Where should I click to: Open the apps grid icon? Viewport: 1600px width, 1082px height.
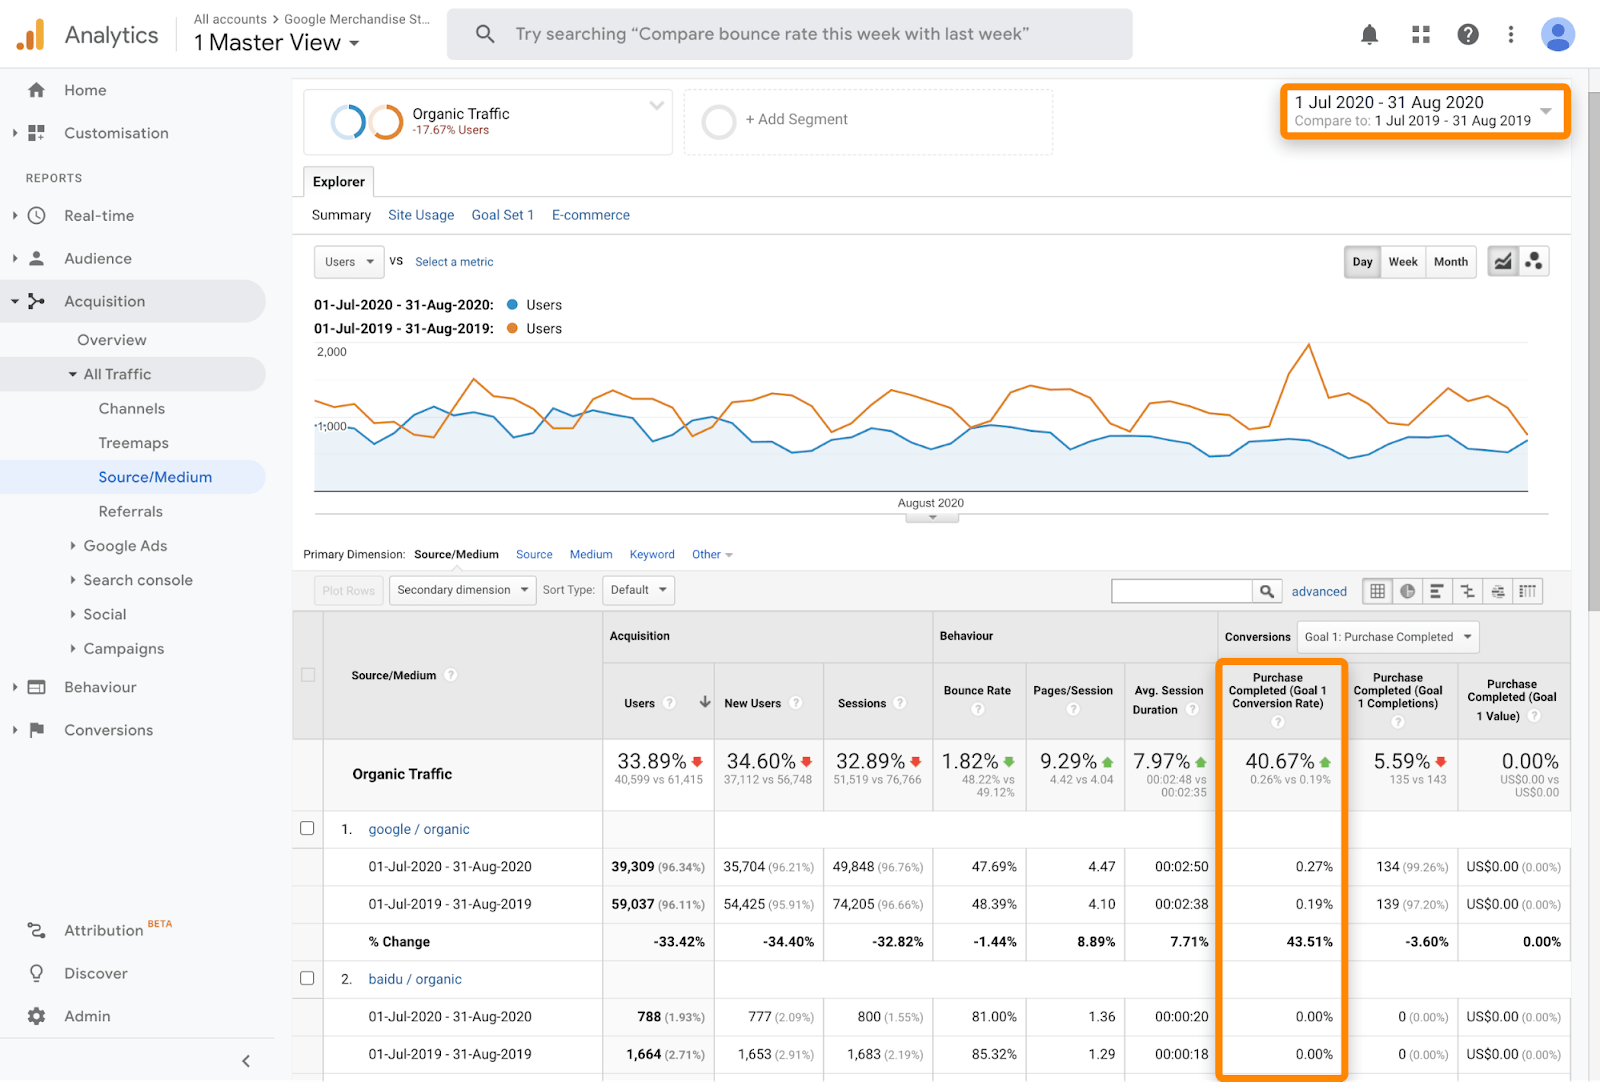pos(1420,35)
